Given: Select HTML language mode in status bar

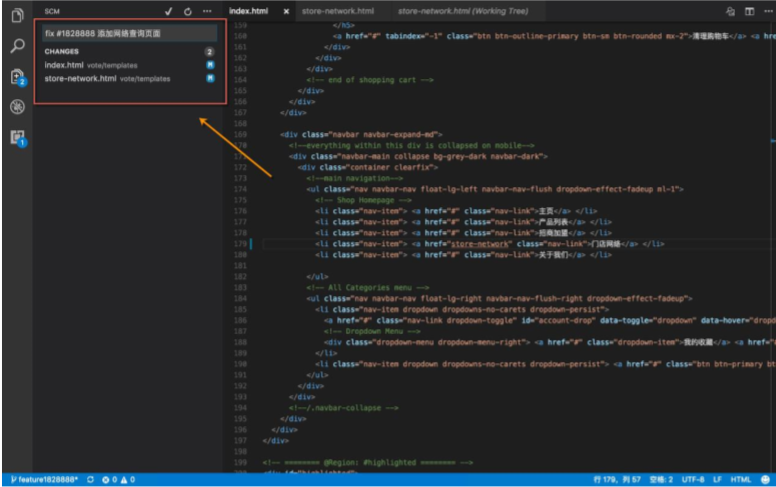Looking at the screenshot, I should [740, 480].
